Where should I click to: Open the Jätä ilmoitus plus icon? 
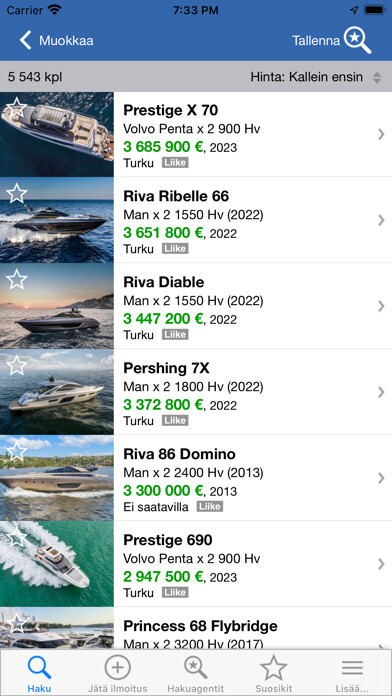coord(117,668)
